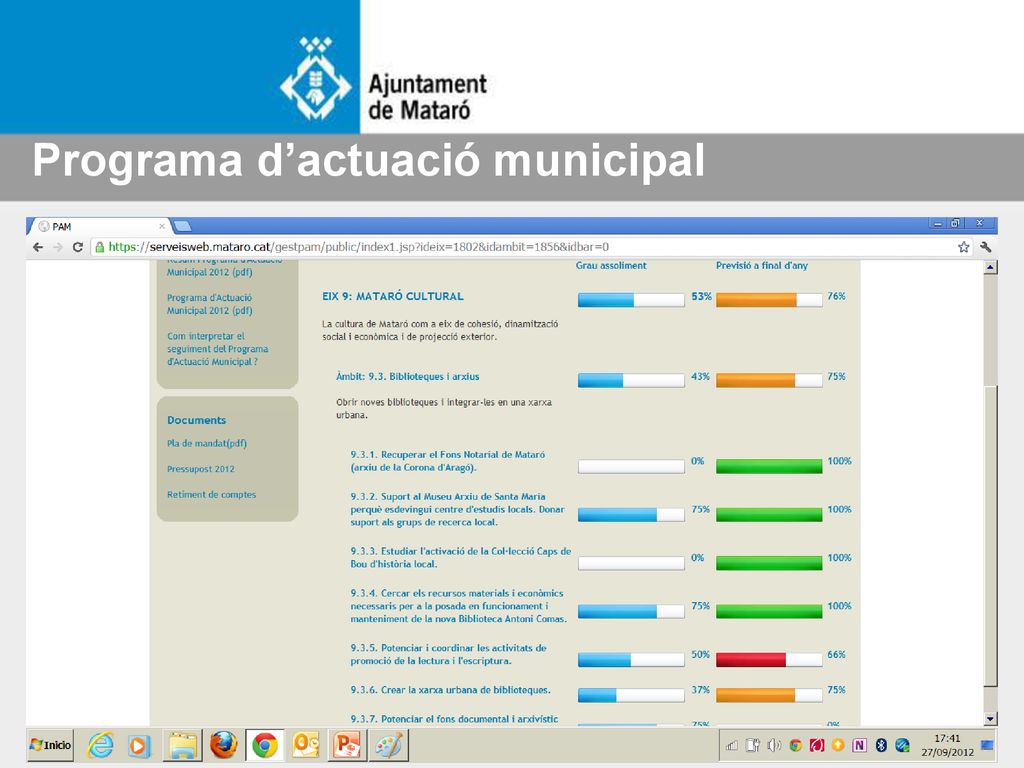Open item 9.3.4 Biblioteca Antoni Comas
Viewport: 1024px width, 768px height.
(x=458, y=606)
